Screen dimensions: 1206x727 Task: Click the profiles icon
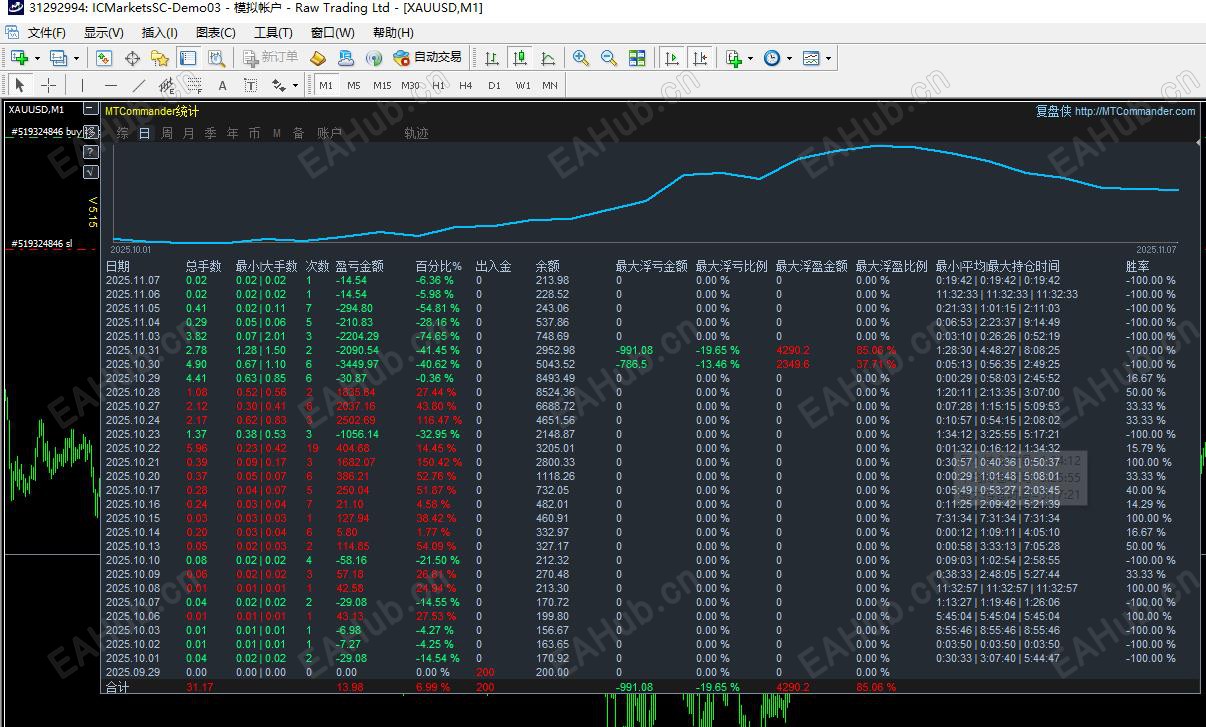coord(58,58)
